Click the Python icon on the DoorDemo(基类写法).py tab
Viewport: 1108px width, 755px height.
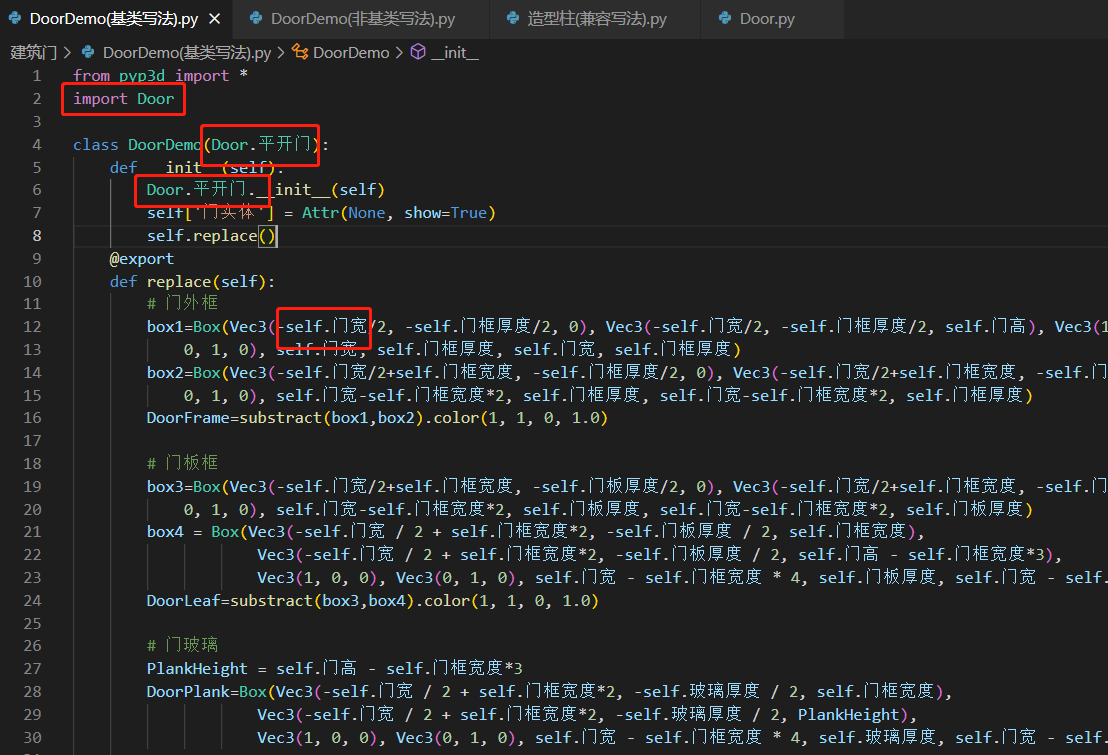pos(15,19)
